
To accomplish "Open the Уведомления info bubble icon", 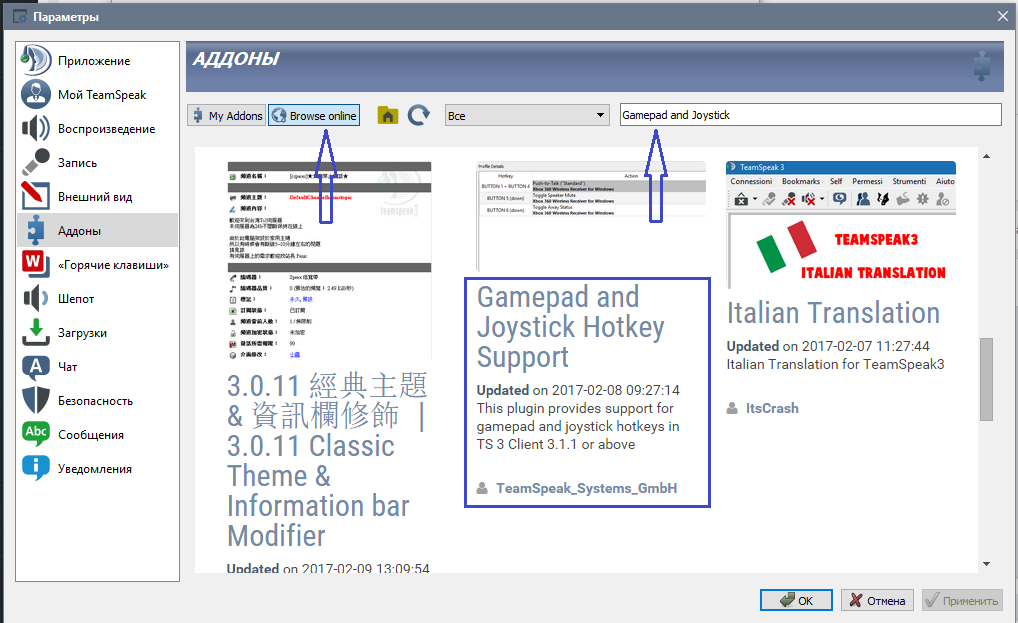I will tap(36, 469).
